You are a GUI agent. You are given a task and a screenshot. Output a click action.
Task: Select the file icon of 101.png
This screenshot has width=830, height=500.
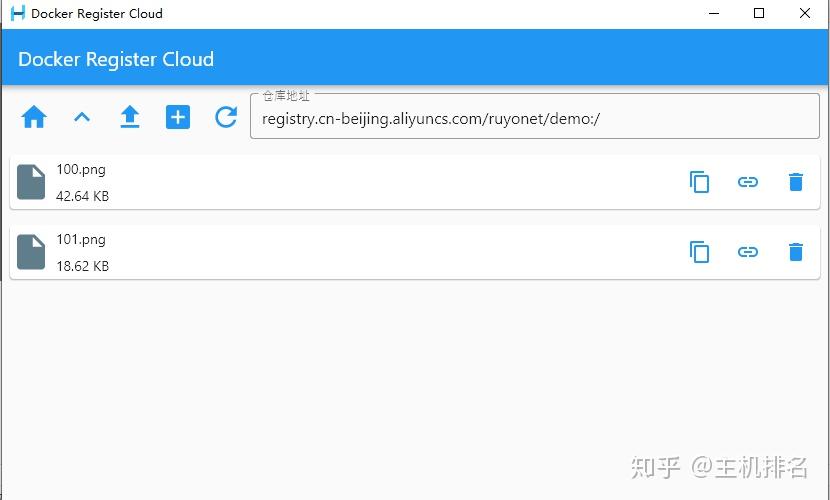click(31, 252)
